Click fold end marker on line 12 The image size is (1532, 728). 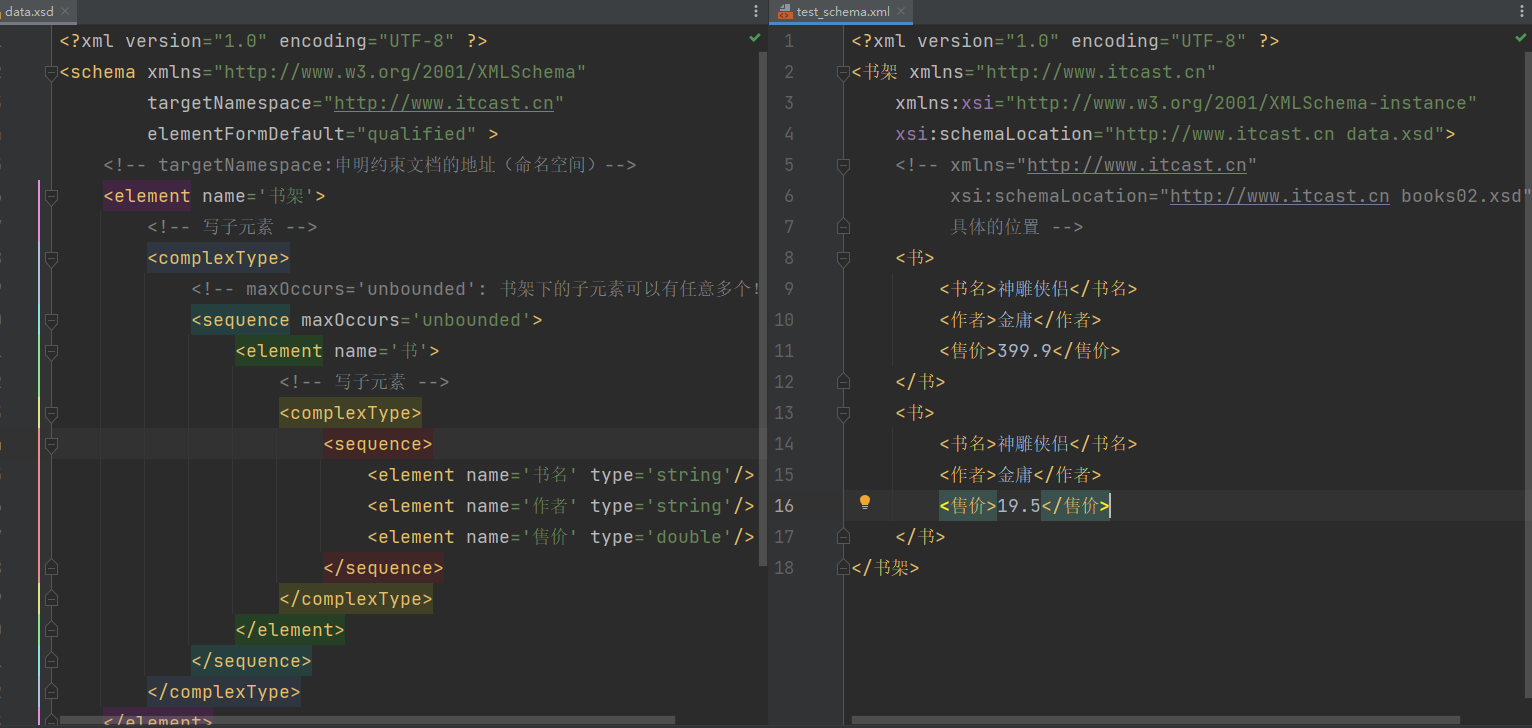[843, 382]
